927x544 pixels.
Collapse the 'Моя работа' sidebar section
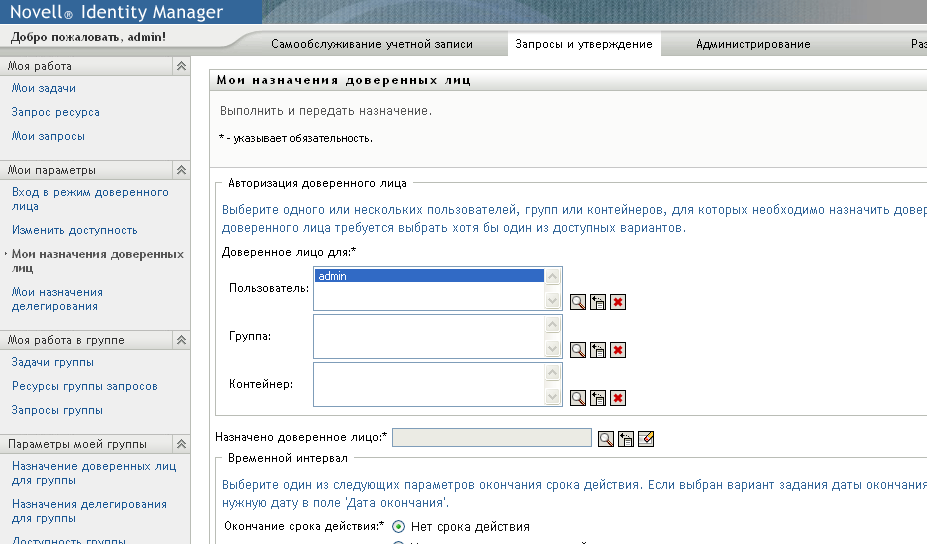[x=181, y=66]
